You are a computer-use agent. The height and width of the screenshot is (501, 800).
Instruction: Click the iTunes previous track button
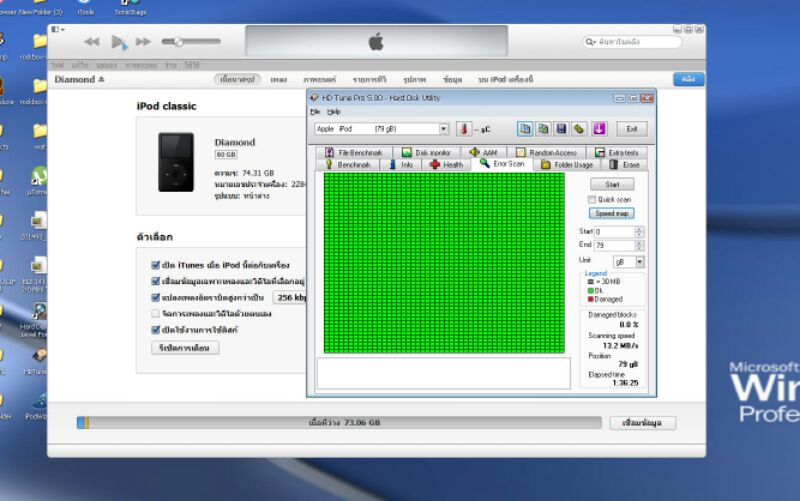tap(92, 41)
